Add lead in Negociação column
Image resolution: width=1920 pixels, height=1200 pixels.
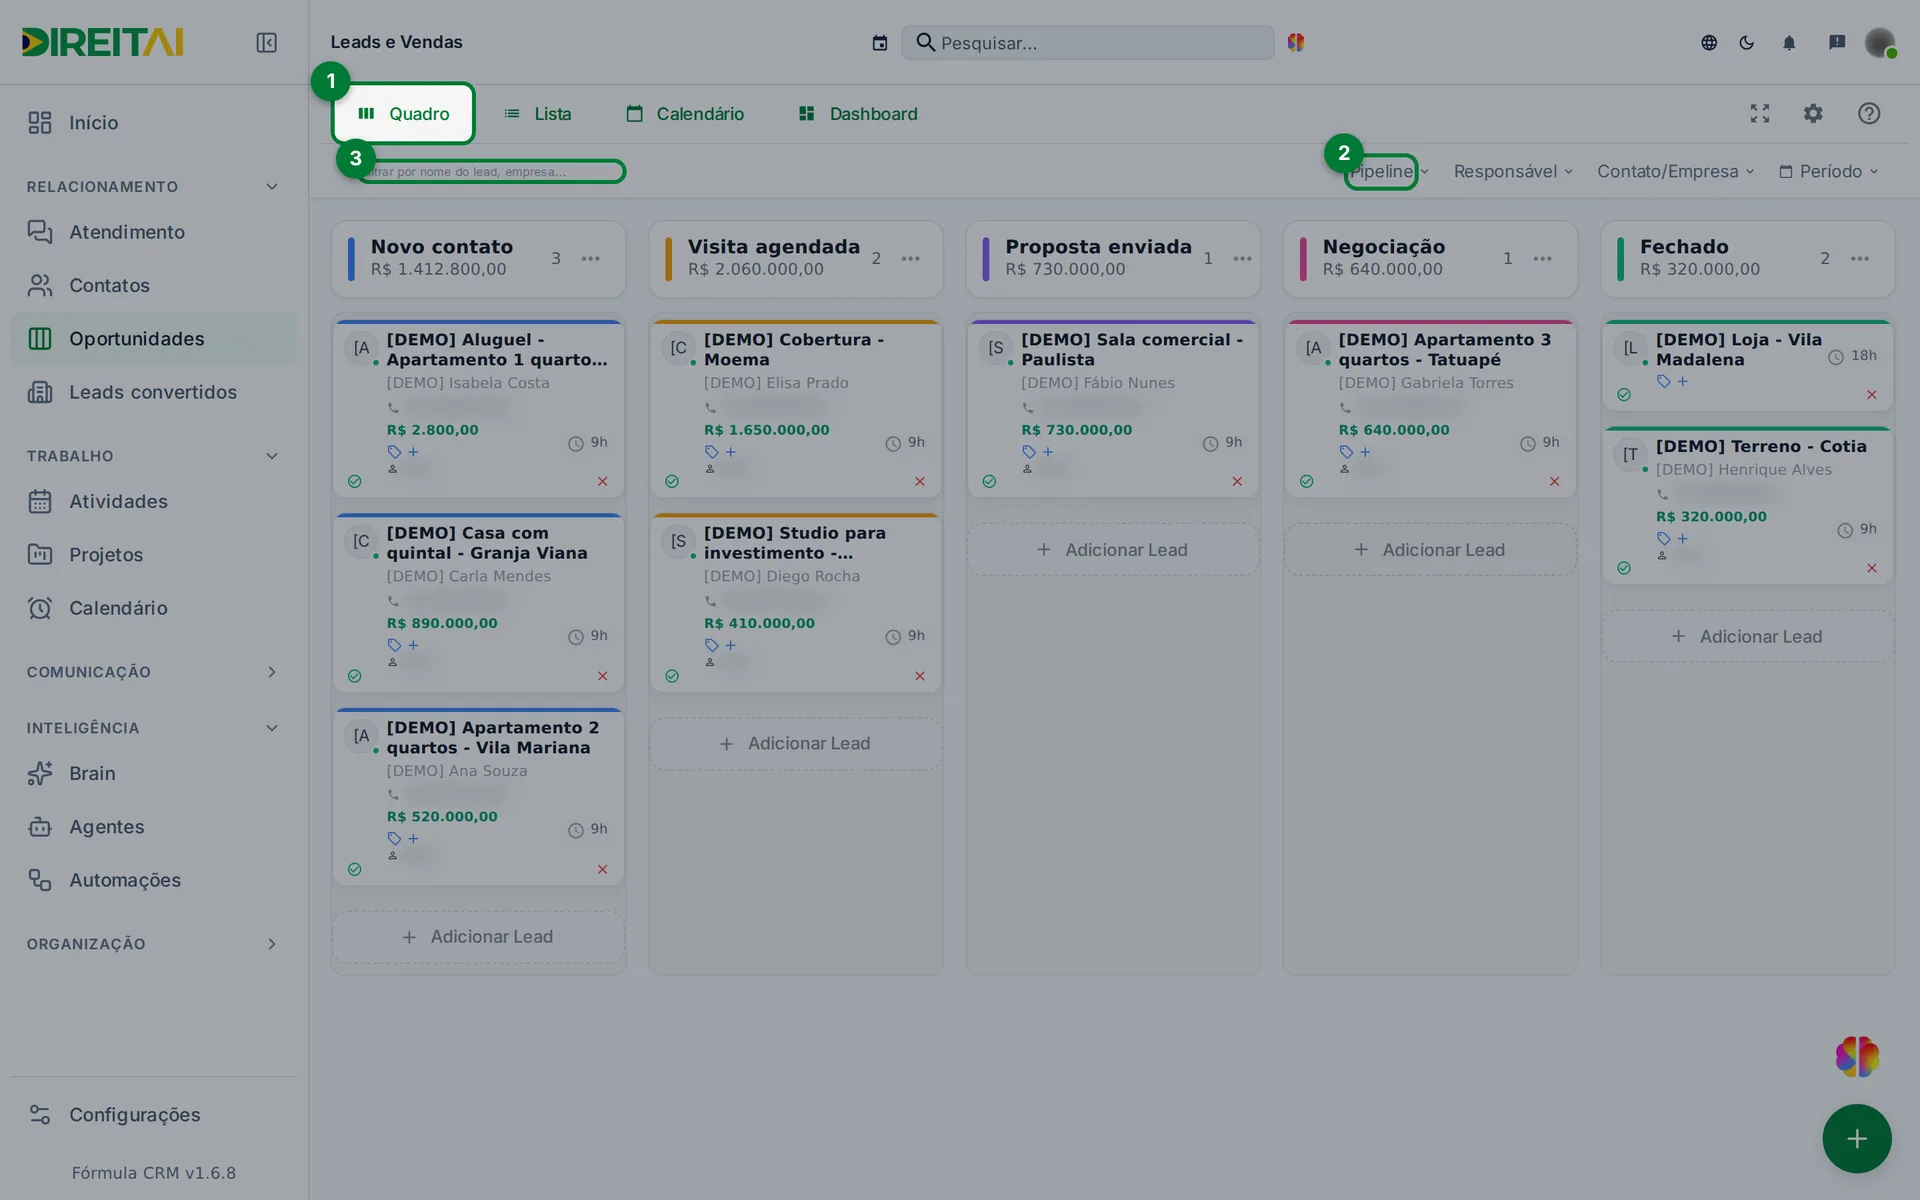pos(1430,550)
